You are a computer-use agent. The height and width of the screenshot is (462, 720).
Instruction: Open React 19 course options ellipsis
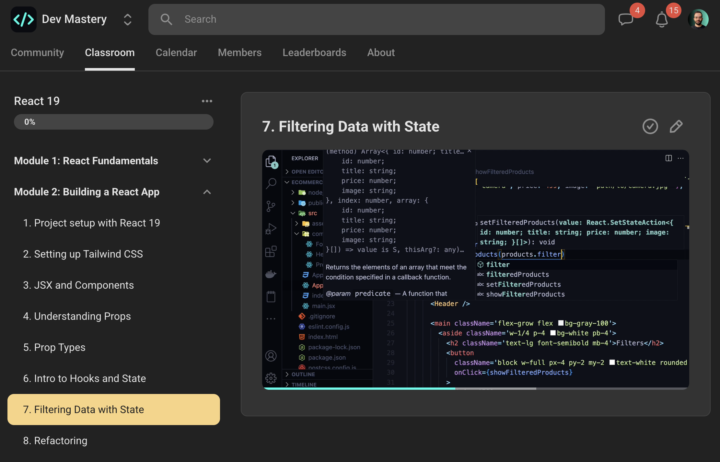coord(207,101)
